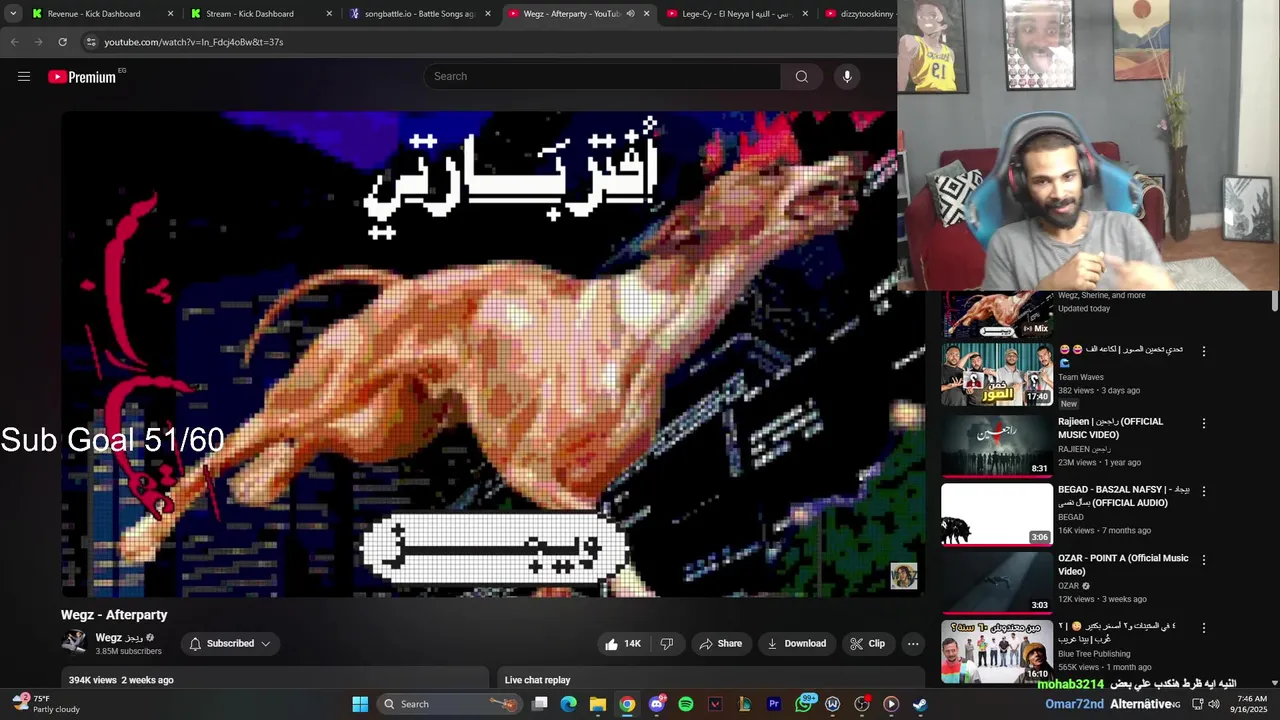Image resolution: width=1280 pixels, height=720 pixels.
Task: Open Rajieen Official Music Video title
Action: tap(1110, 428)
